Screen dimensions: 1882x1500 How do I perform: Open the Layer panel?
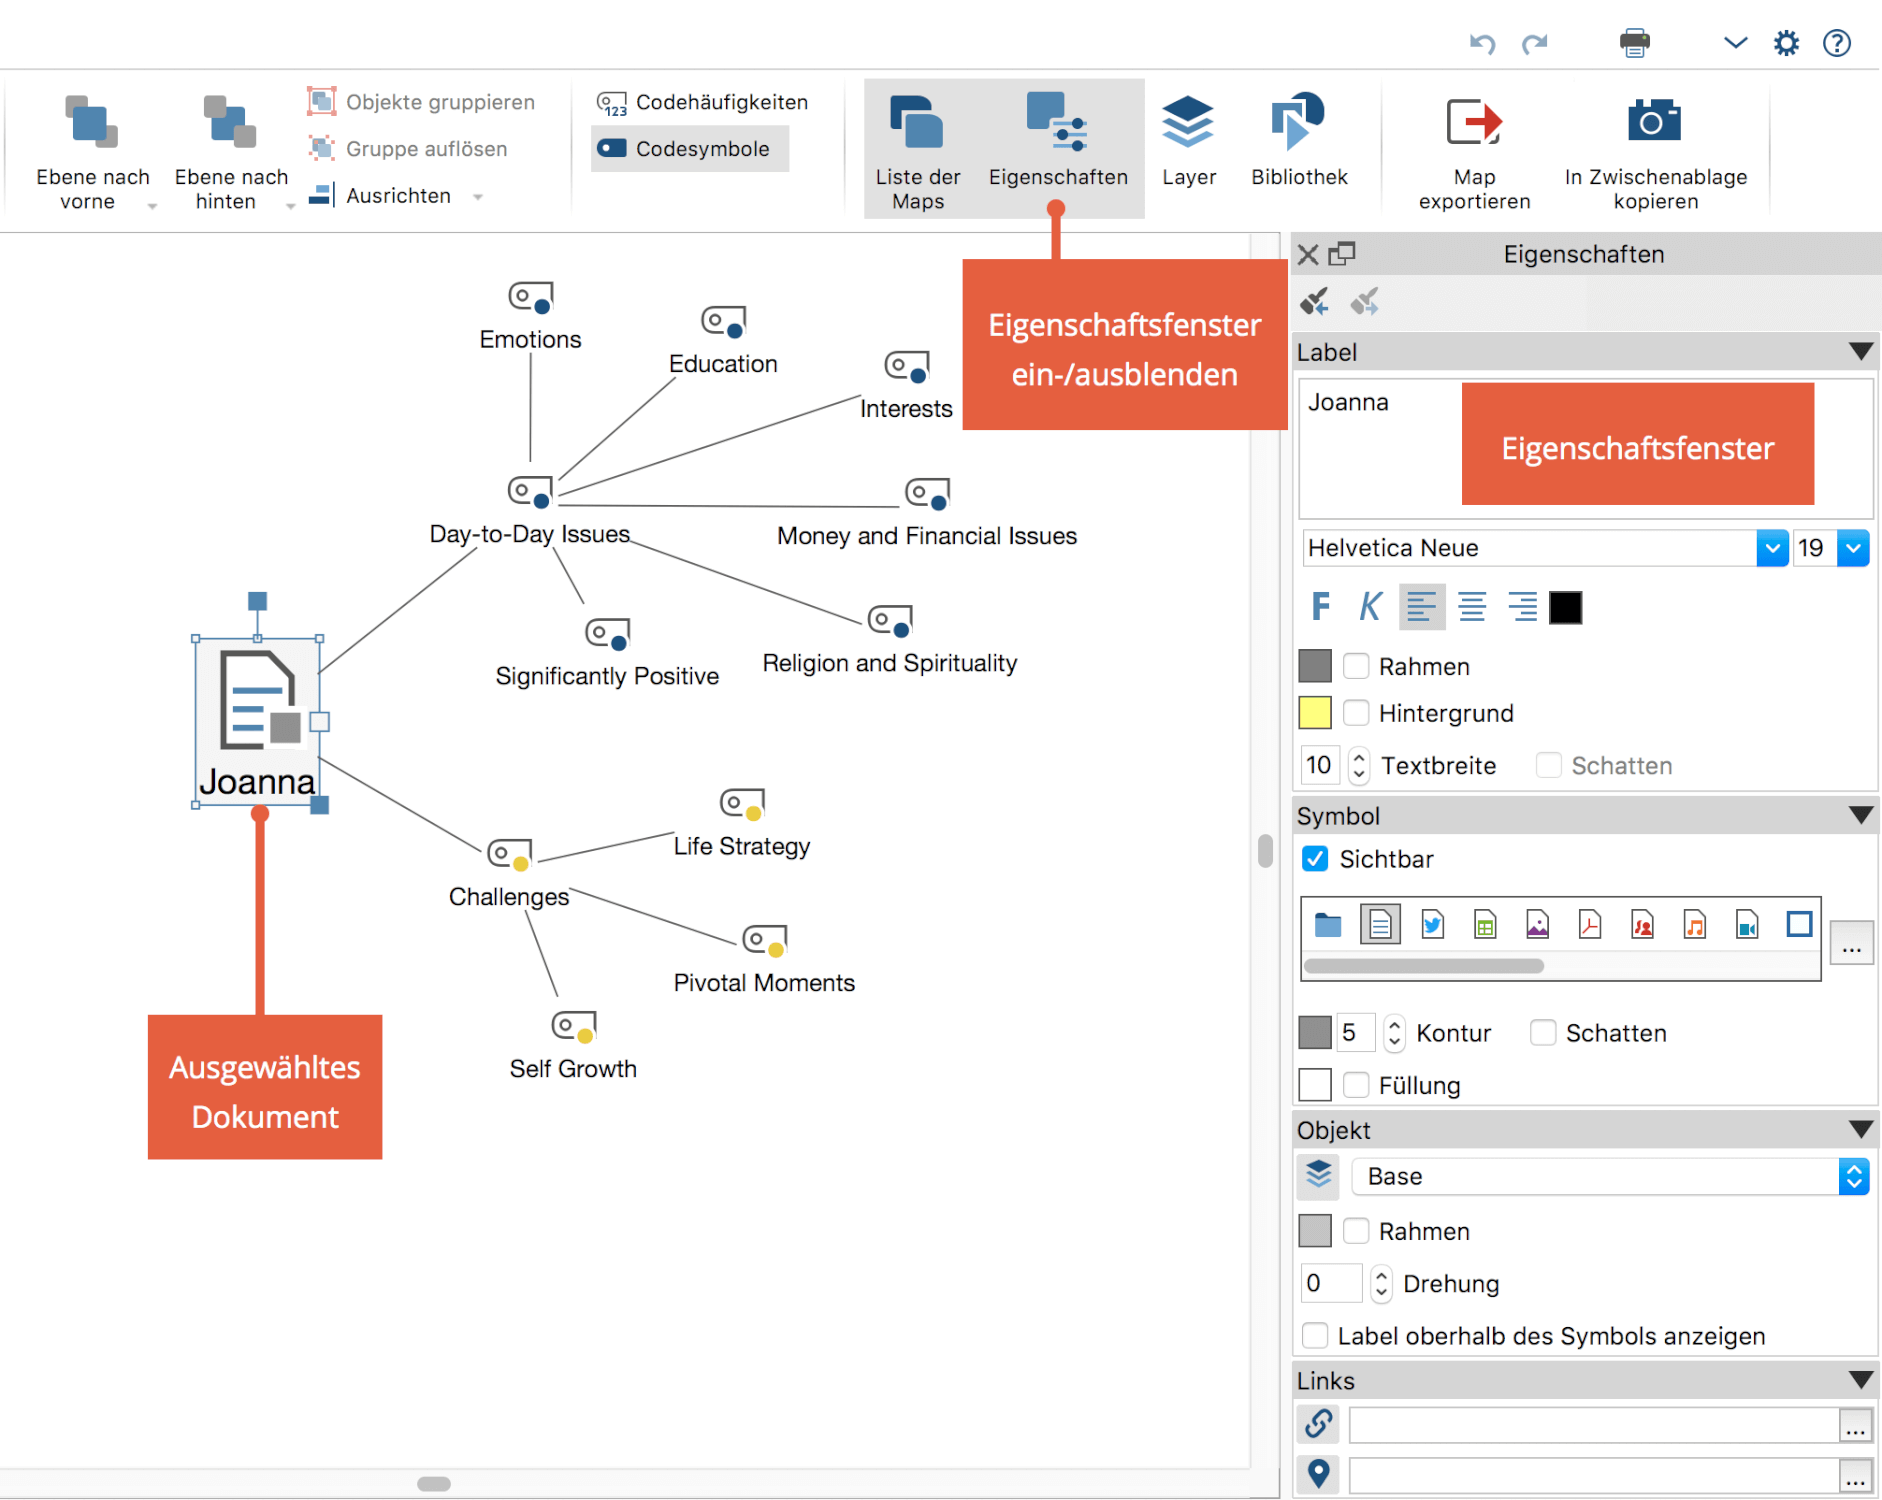(1188, 140)
